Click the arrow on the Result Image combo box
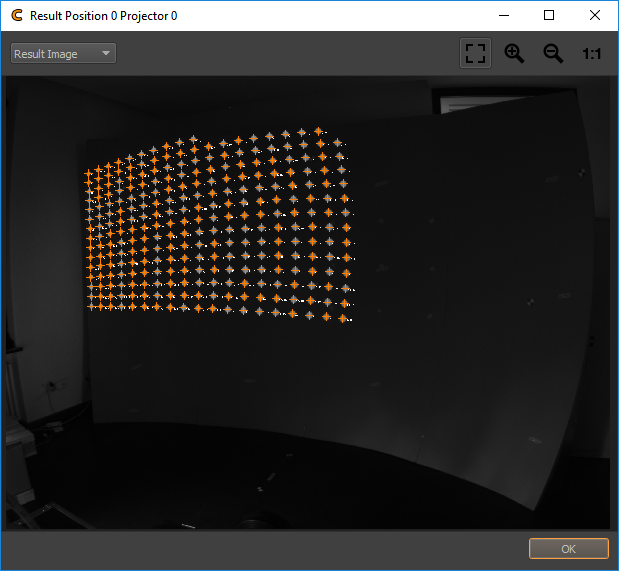The width and height of the screenshot is (619, 571). coord(105,54)
